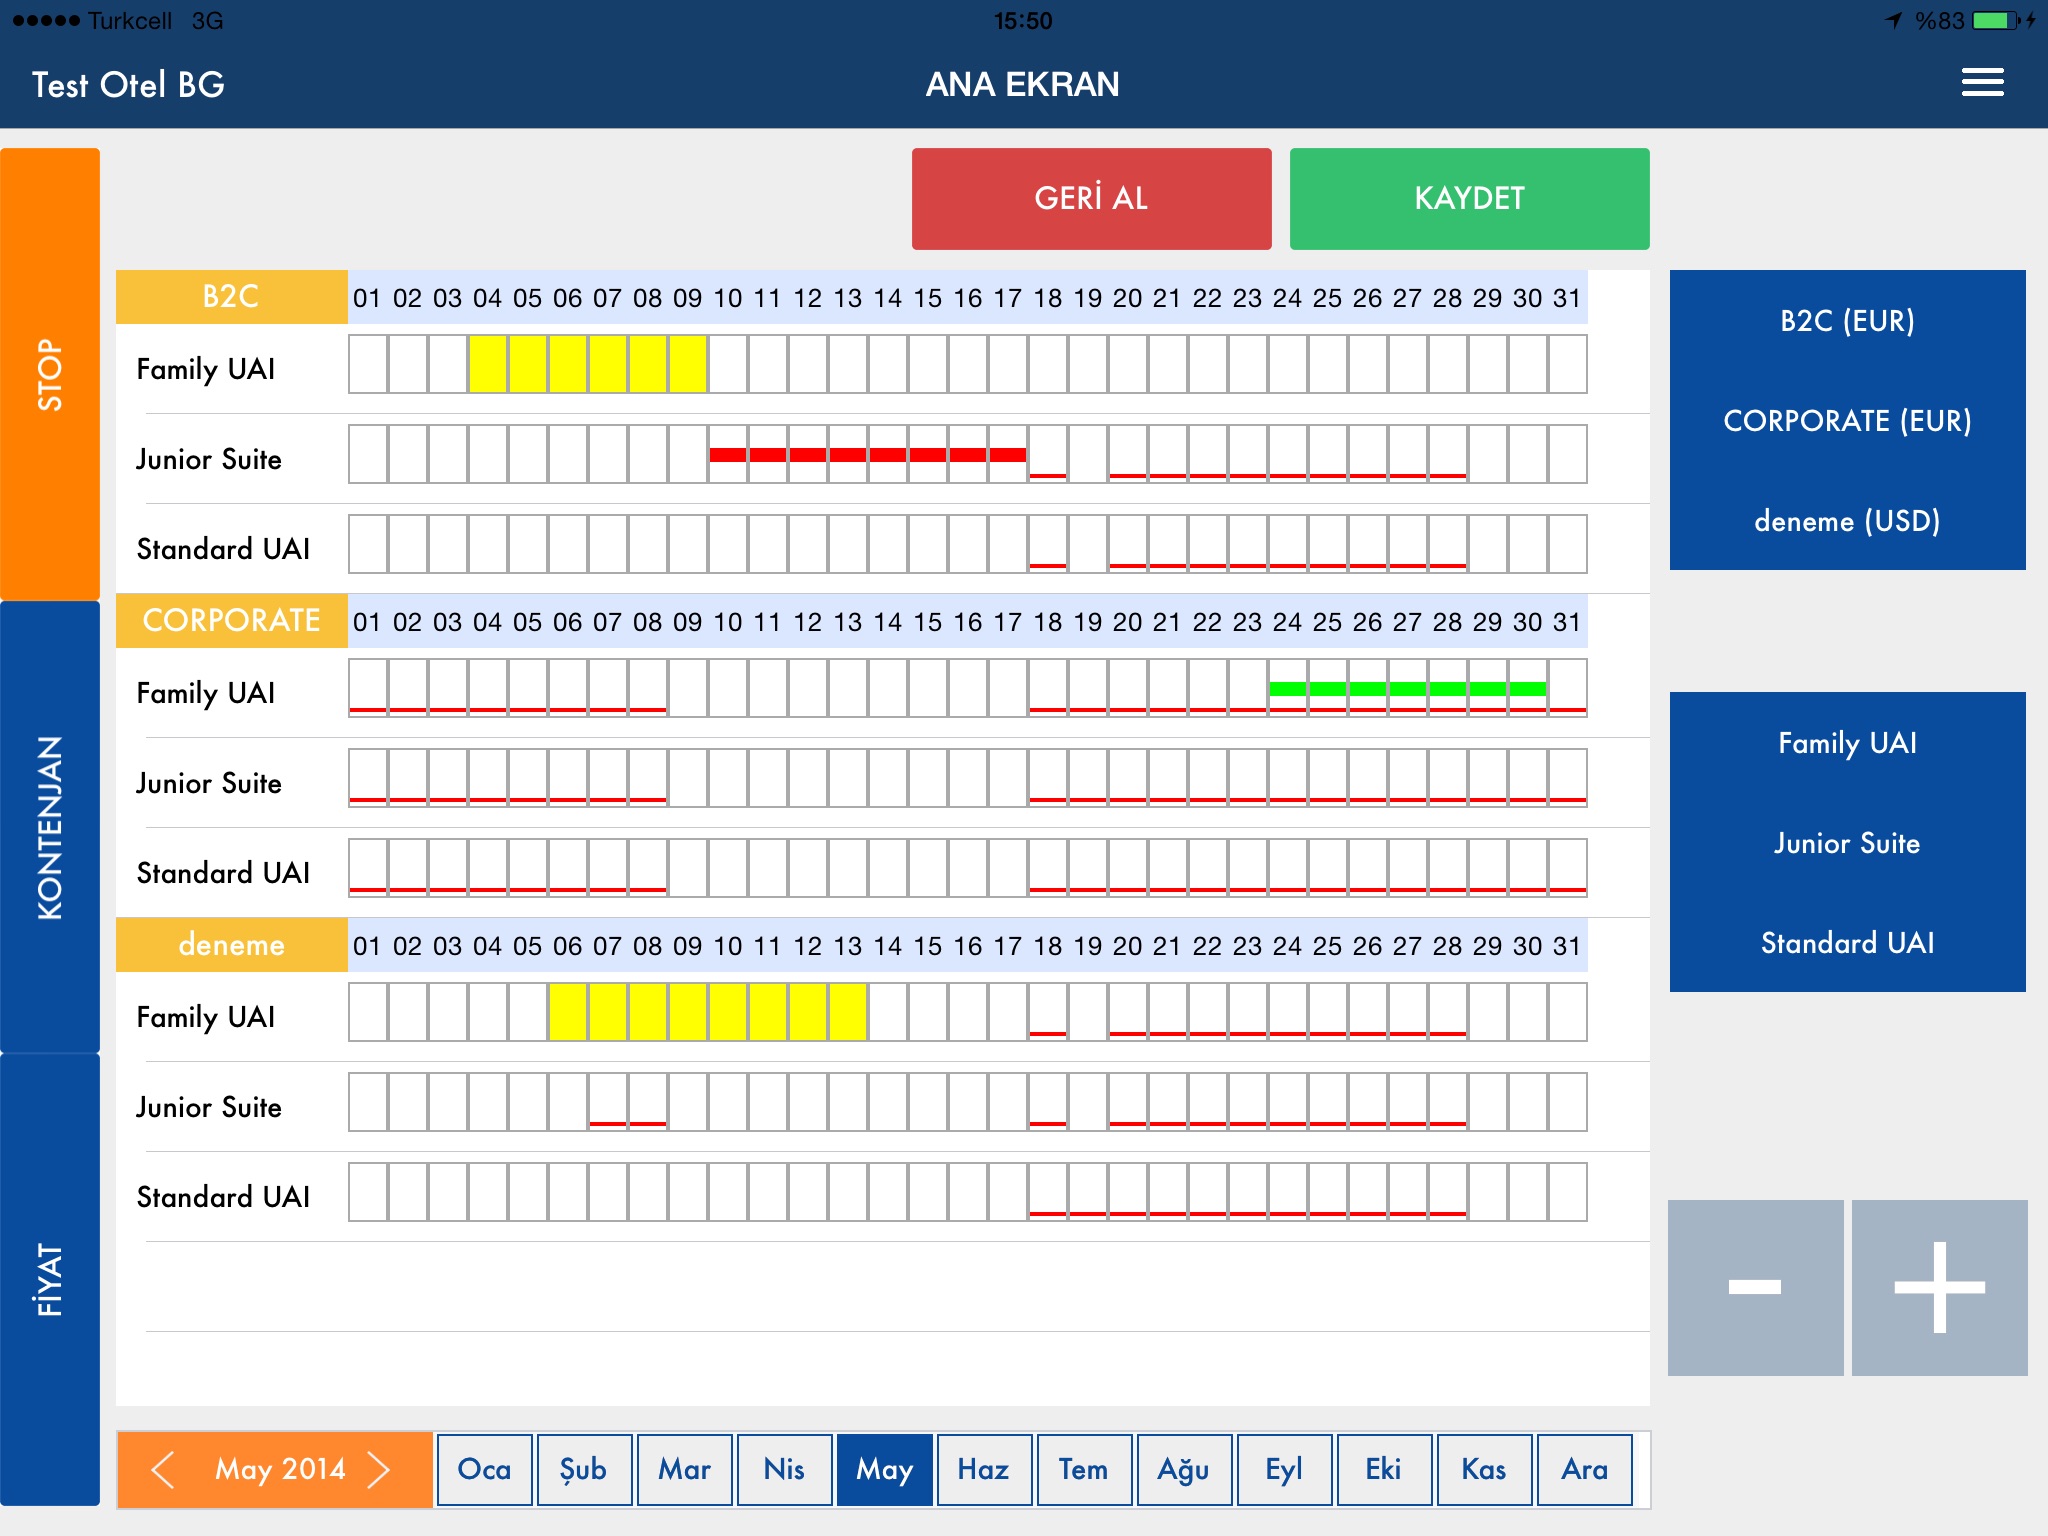Toggle day 30 green cell for CORPORATE Family UAI
This screenshot has width=2048, height=1536.
coord(1528,688)
